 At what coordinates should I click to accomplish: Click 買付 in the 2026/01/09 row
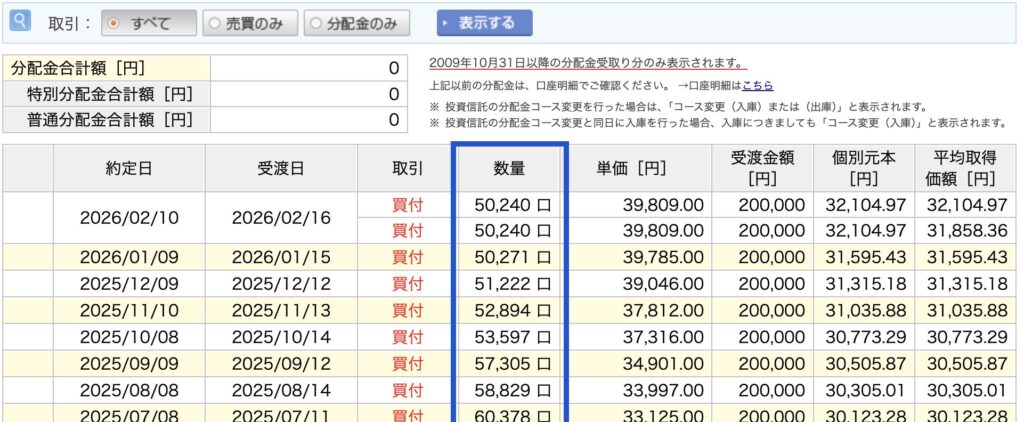(407, 257)
